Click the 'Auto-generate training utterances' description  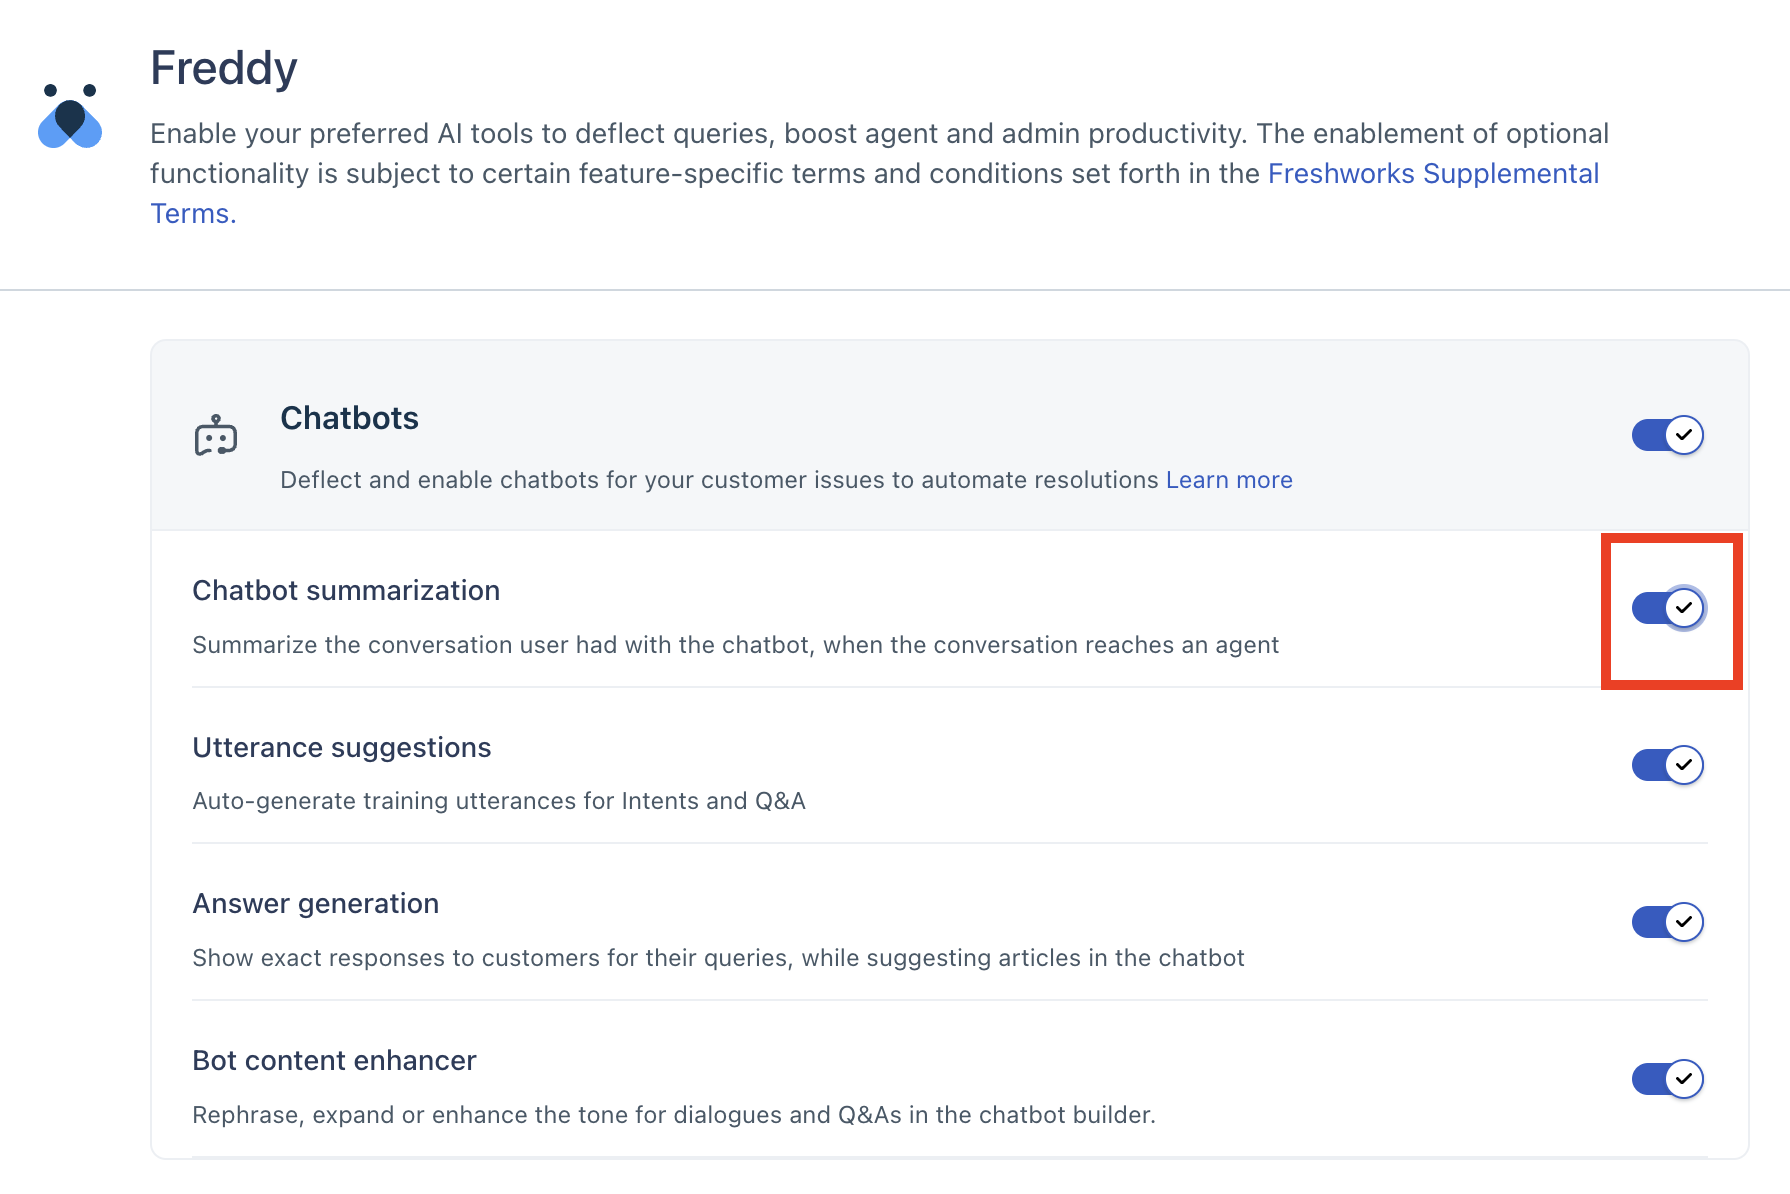pyautogui.click(x=498, y=801)
